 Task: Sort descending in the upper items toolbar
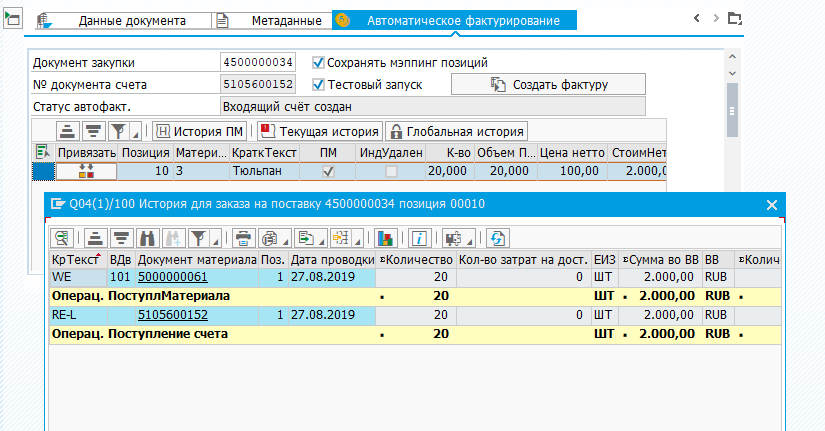[x=93, y=131]
